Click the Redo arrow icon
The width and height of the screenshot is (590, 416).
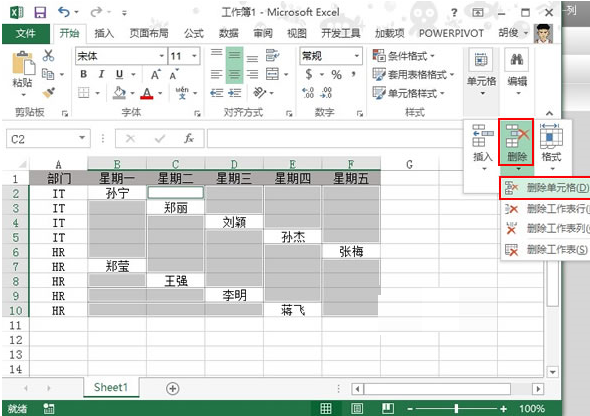pos(96,12)
